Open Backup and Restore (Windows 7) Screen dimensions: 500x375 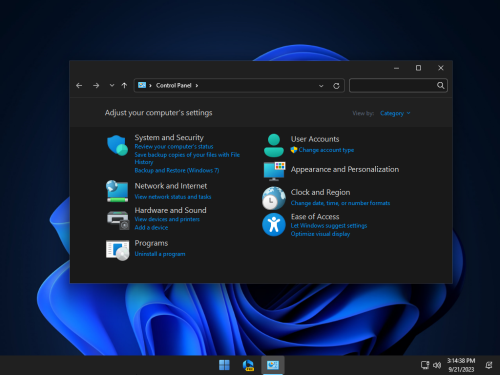pos(177,170)
